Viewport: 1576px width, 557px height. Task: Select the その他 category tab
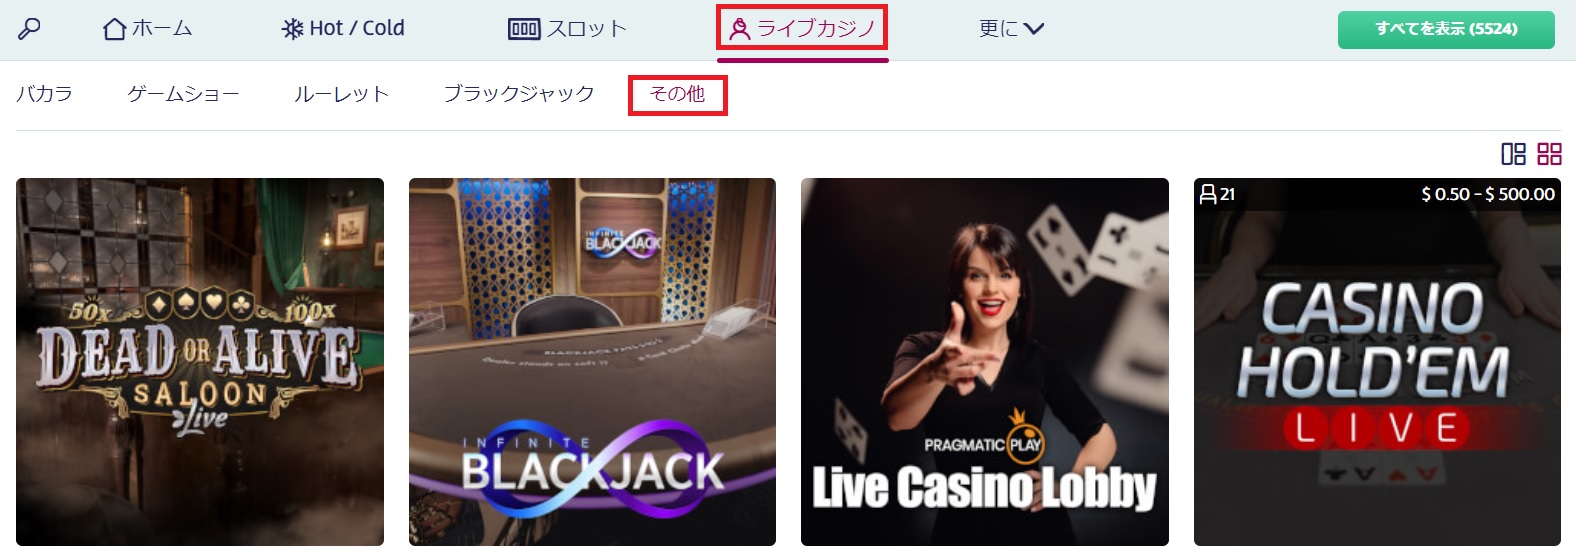pos(677,94)
